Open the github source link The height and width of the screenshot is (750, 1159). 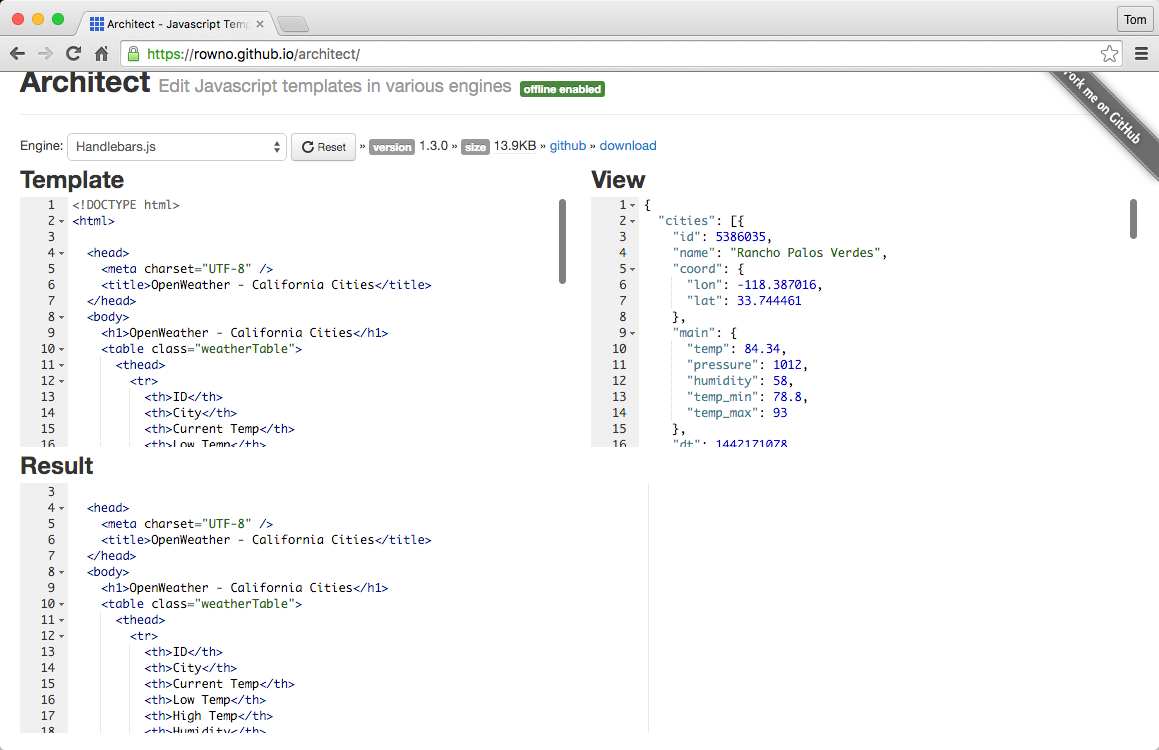click(567, 146)
